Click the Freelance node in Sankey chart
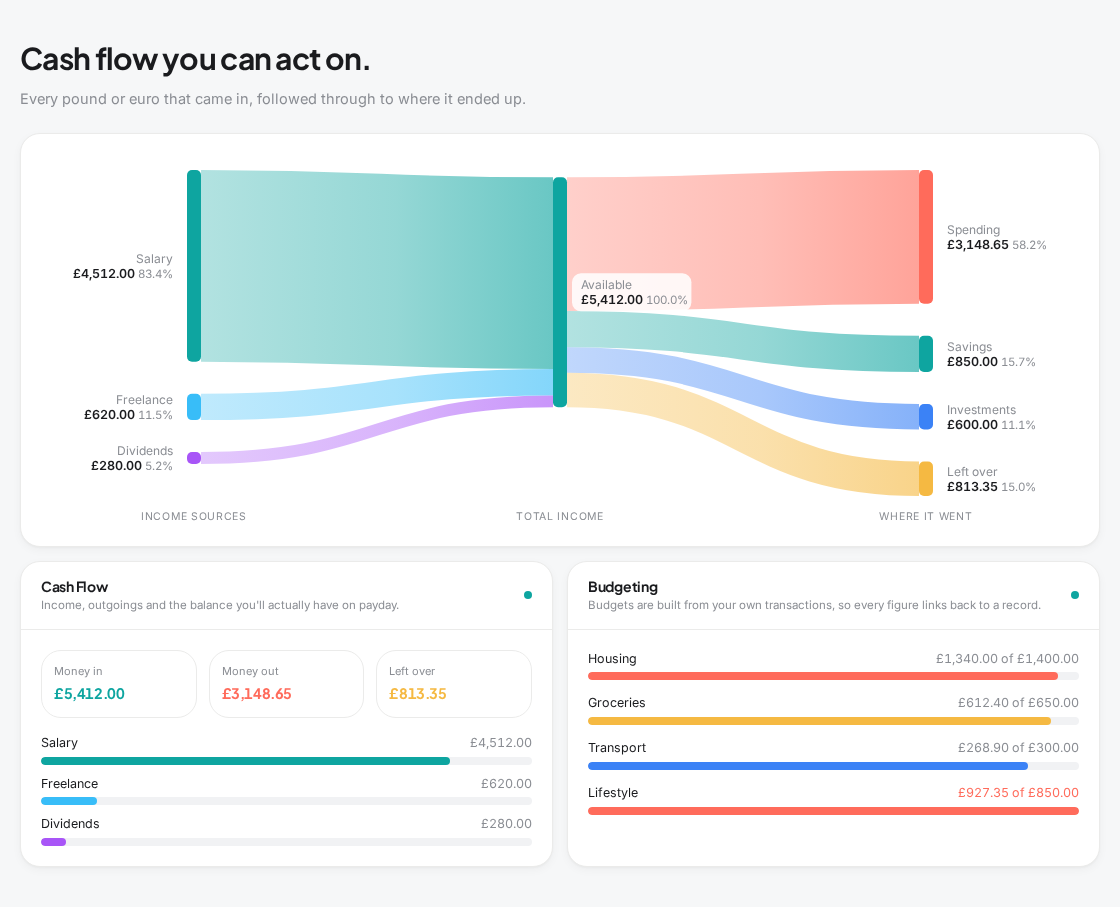Image resolution: width=1120 pixels, height=907 pixels. pyautogui.click(x=194, y=406)
